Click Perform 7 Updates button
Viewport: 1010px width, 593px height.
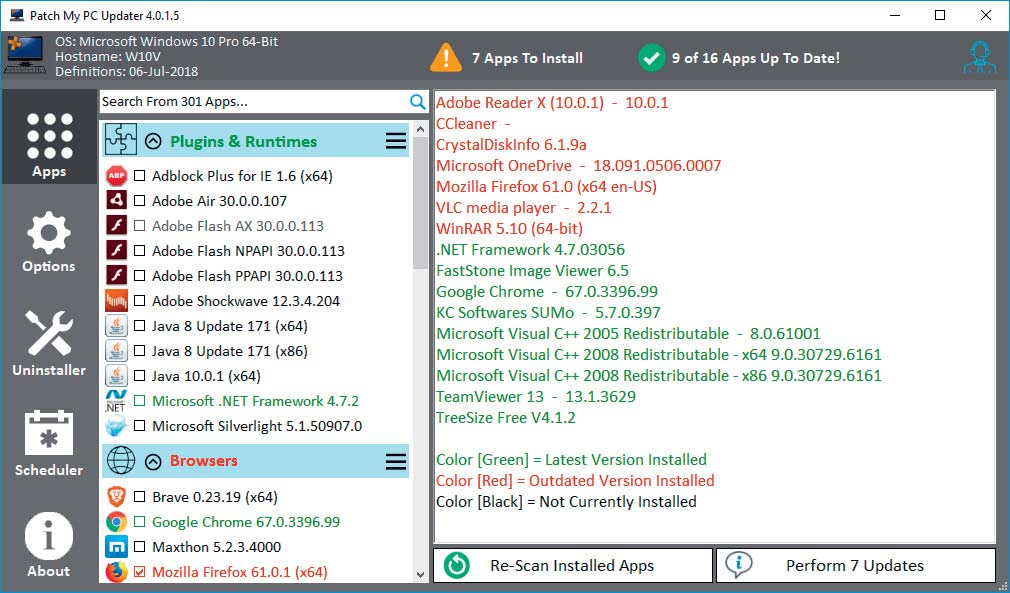coord(855,565)
